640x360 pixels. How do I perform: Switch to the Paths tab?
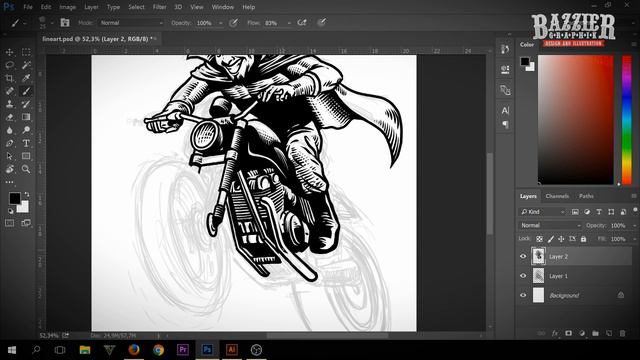(x=586, y=196)
